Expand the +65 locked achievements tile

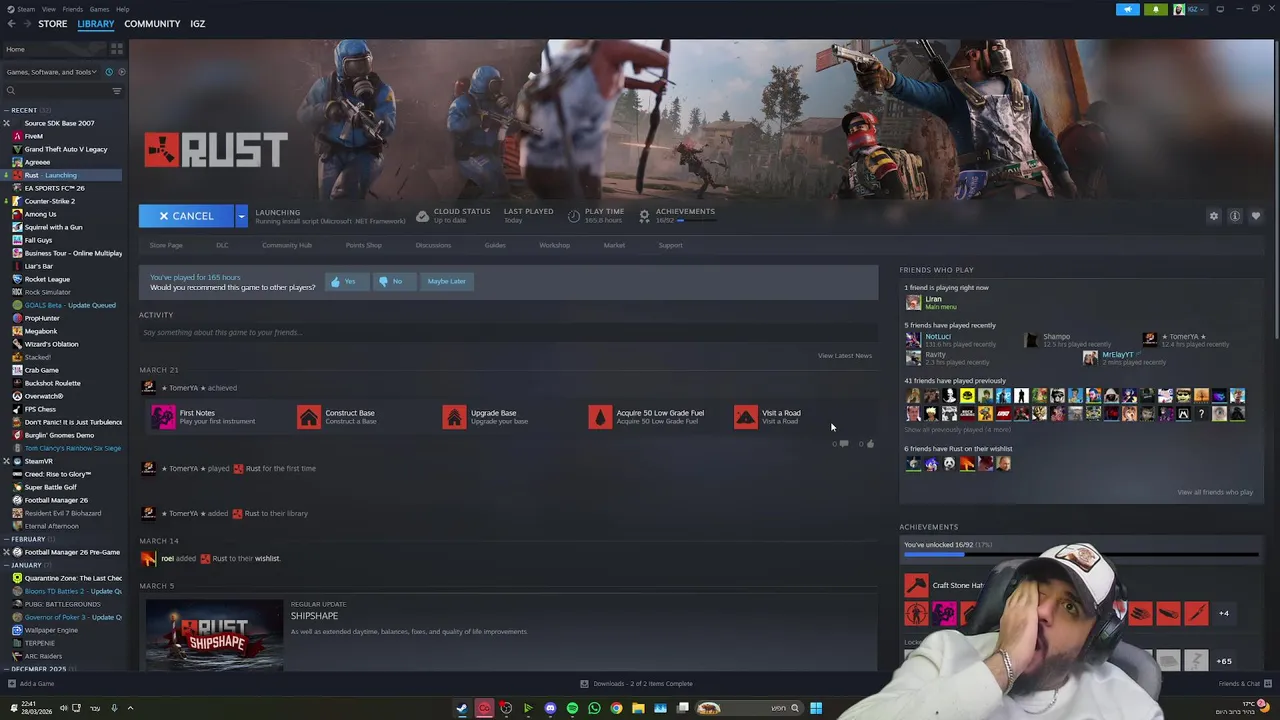1224,661
